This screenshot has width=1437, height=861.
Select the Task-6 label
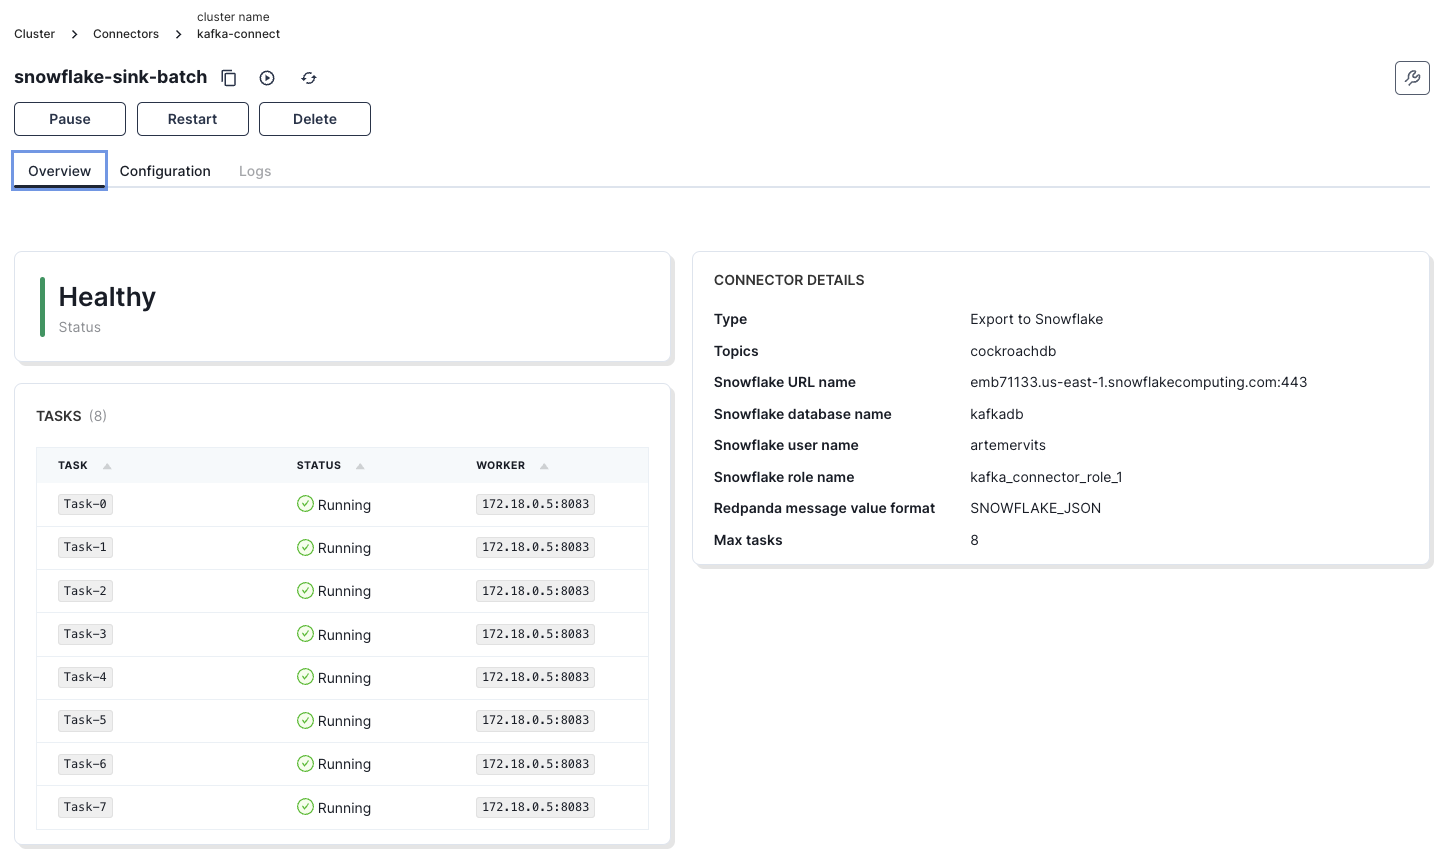85,764
